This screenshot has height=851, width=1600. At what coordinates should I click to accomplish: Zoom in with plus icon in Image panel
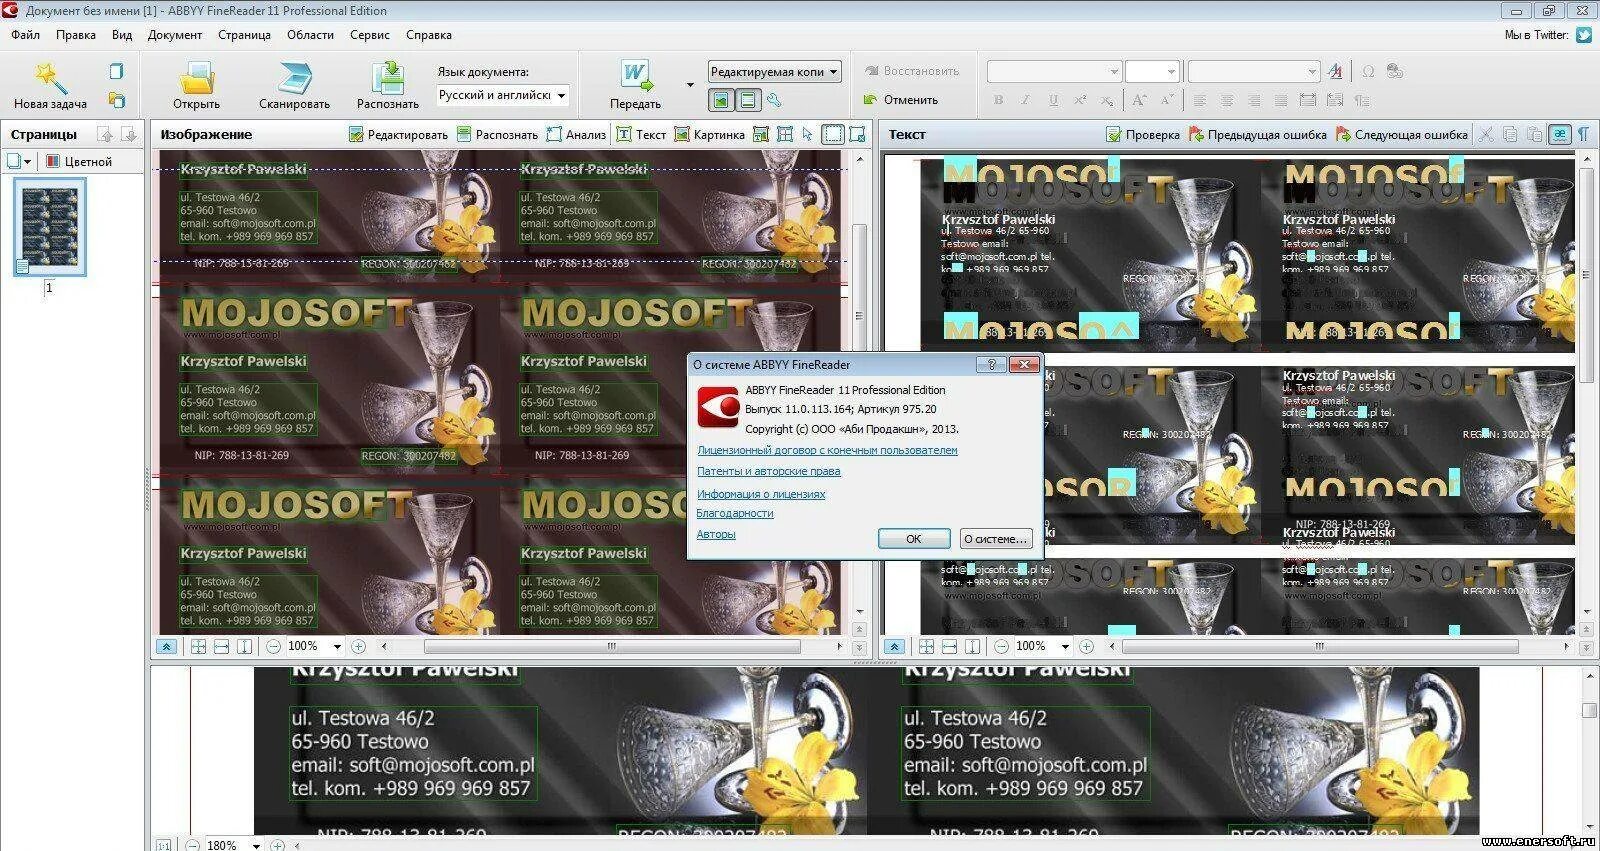tap(358, 647)
